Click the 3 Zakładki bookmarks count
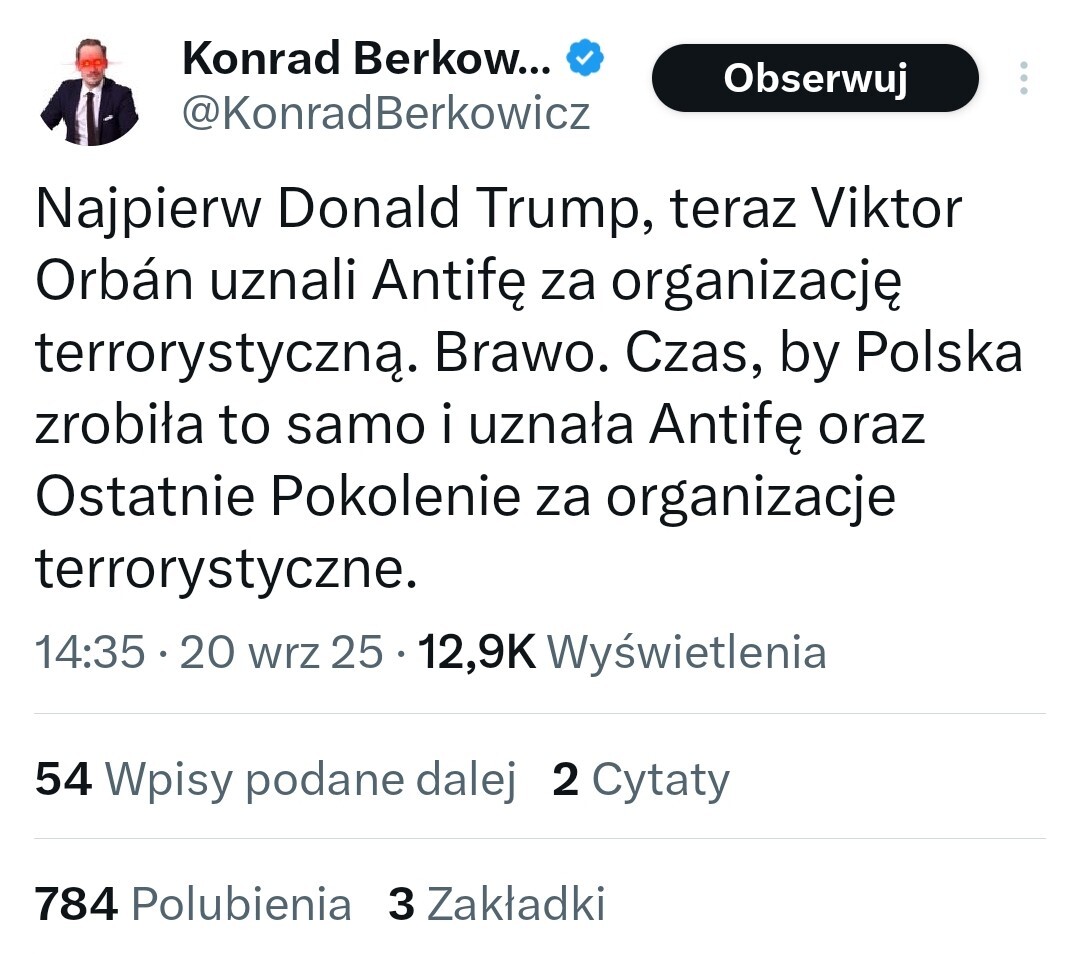 coord(497,904)
